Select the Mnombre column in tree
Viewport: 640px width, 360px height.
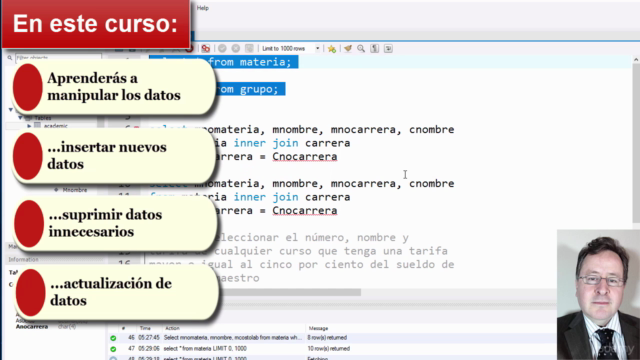click(x=75, y=190)
